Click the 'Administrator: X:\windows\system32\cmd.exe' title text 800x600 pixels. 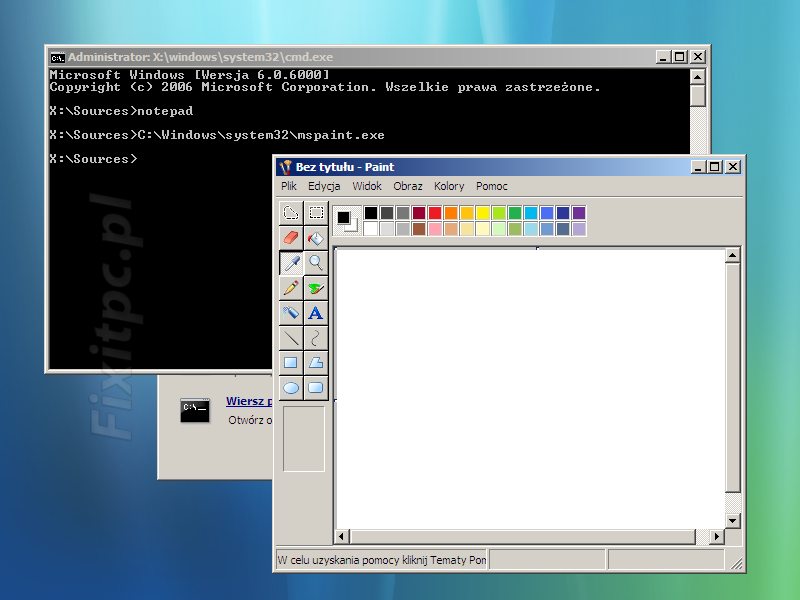(201, 57)
